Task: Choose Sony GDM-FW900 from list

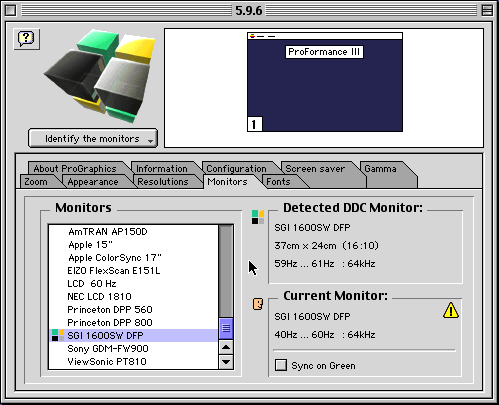Action: (133, 348)
